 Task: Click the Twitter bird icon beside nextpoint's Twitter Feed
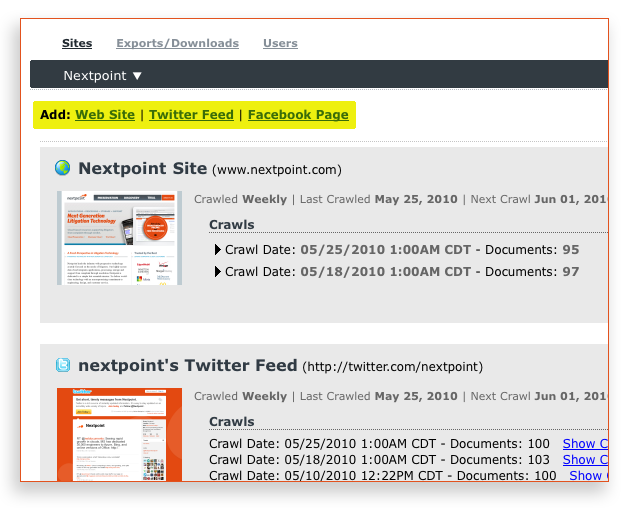tap(63, 365)
